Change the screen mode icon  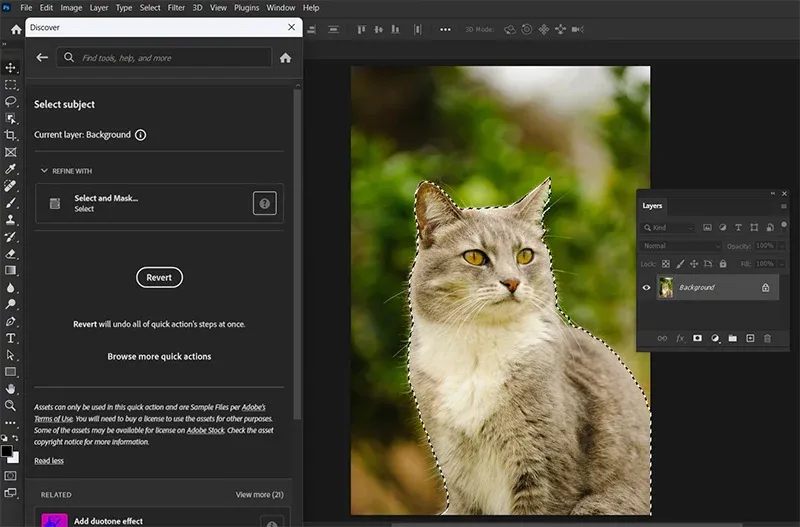(10, 493)
